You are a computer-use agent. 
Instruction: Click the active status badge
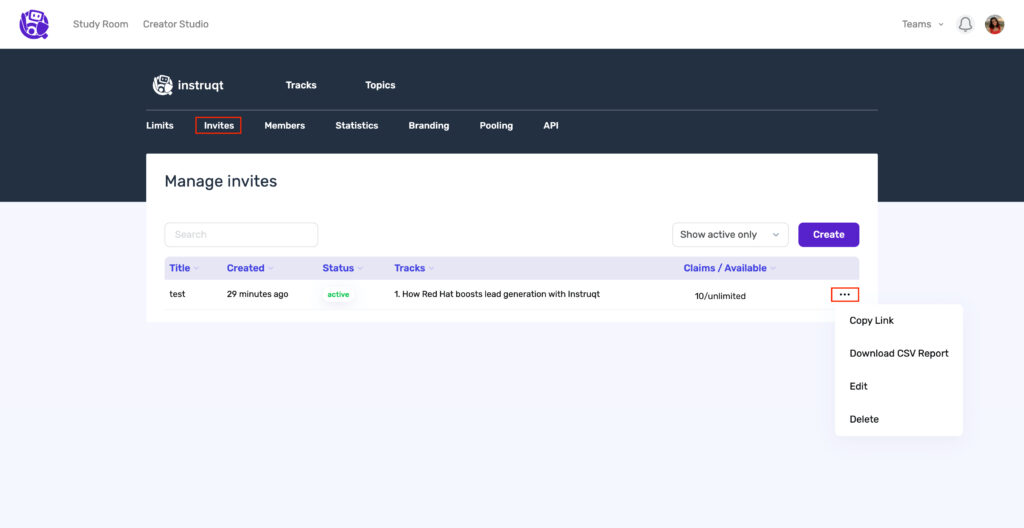pos(338,295)
